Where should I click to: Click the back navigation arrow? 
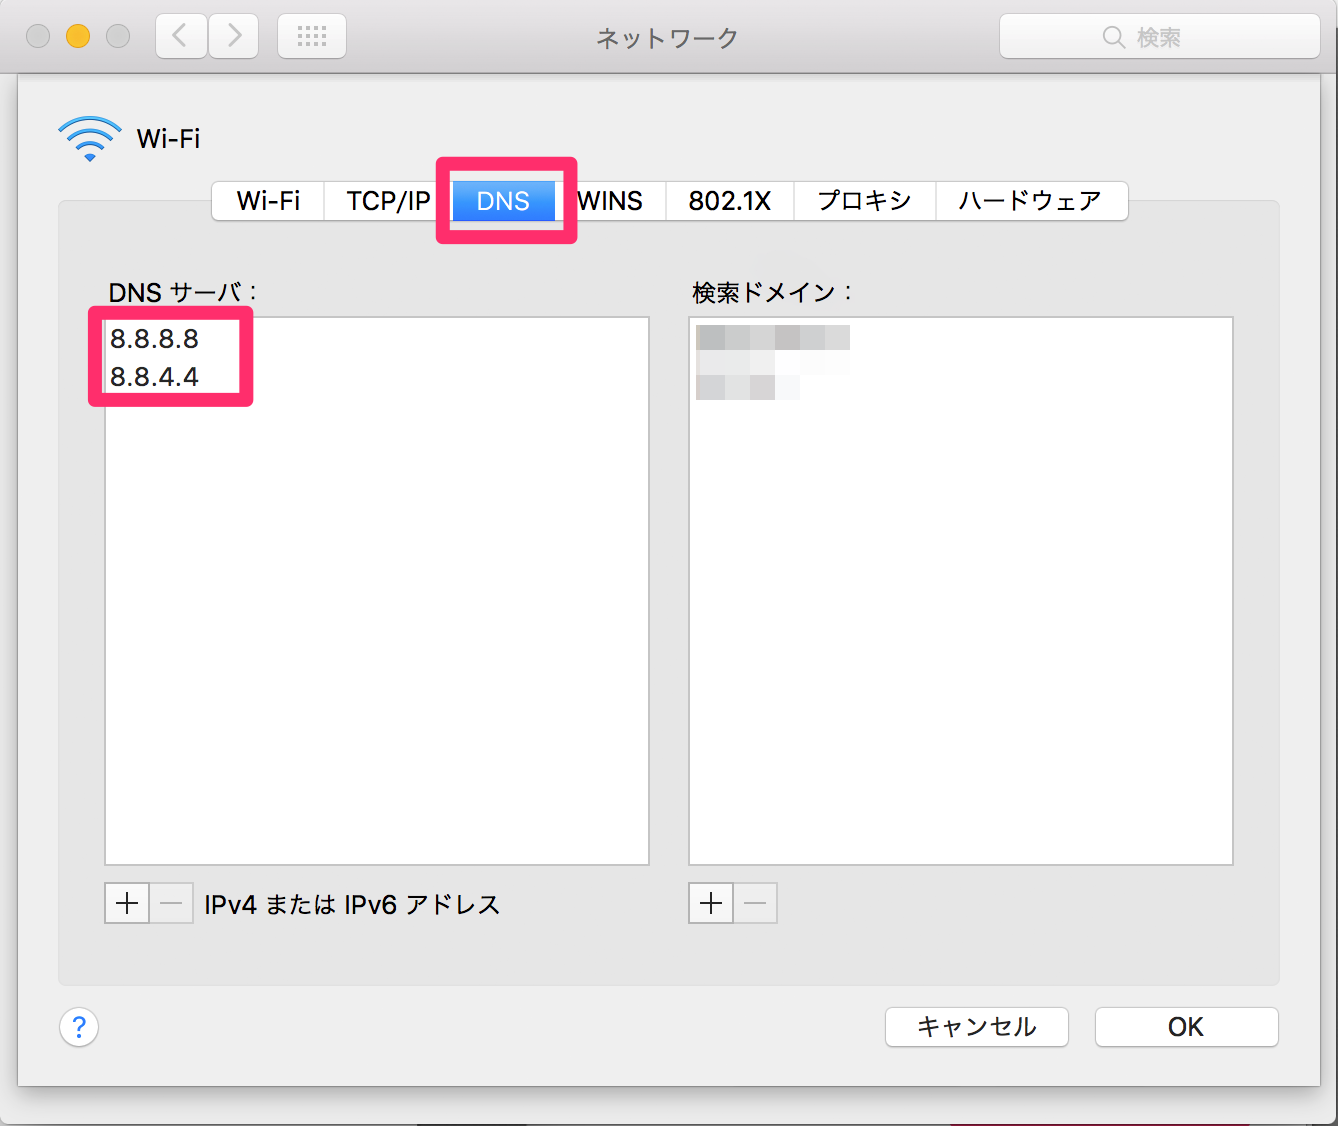coord(181,37)
